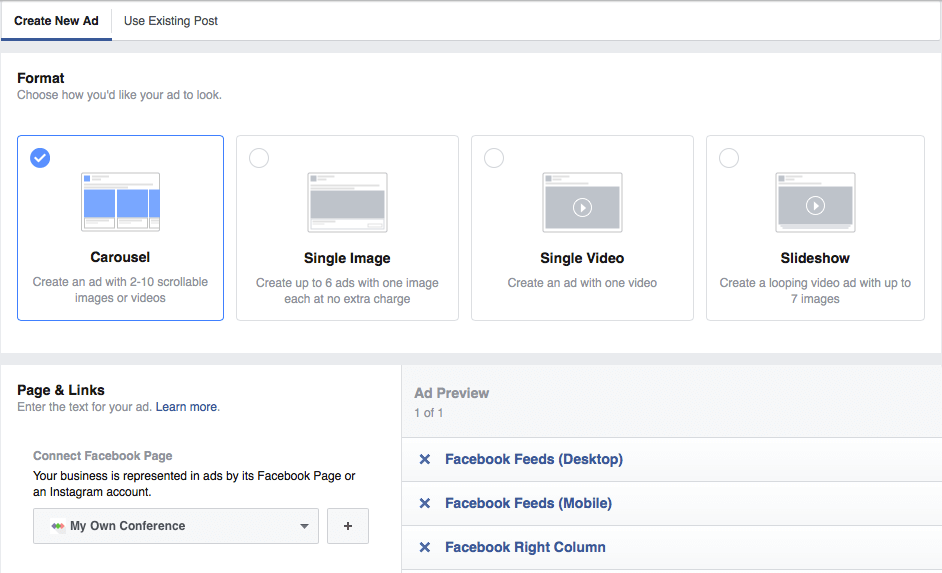The width and height of the screenshot is (942, 573).
Task: Click the My Own Conference page logo icon
Action: (58, 526)
